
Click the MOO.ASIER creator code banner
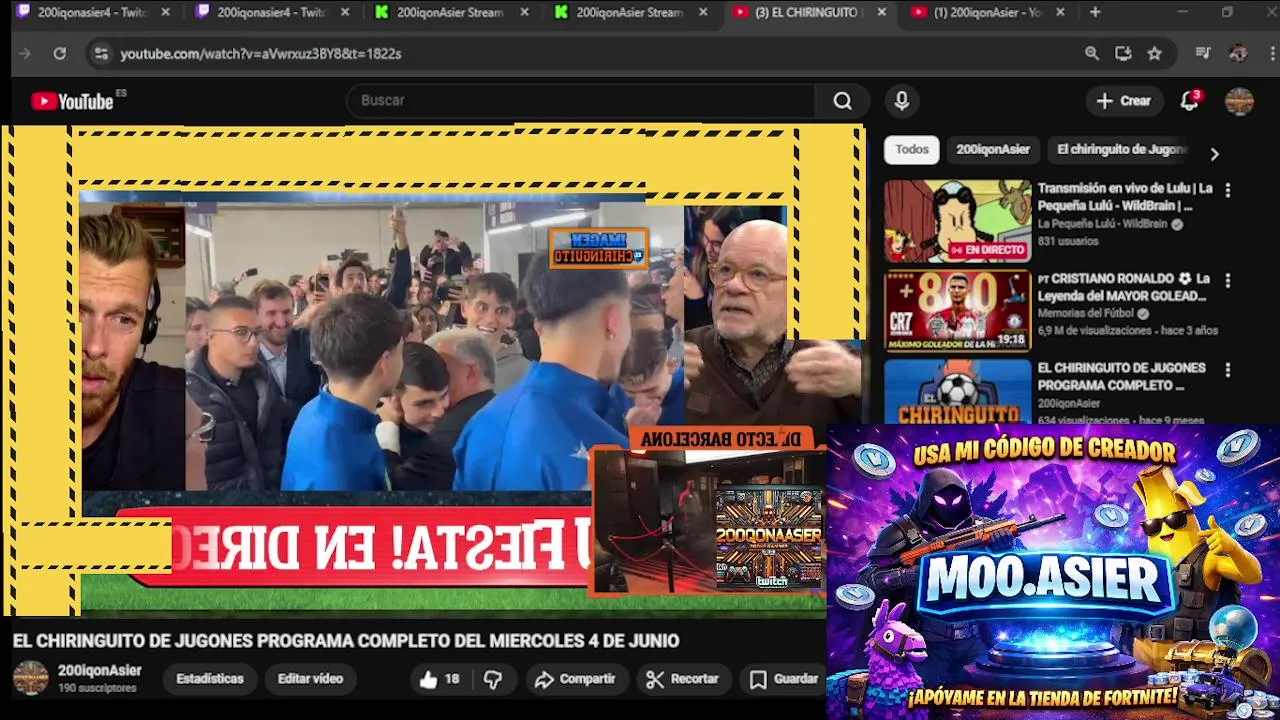(x=1053, y=572)
